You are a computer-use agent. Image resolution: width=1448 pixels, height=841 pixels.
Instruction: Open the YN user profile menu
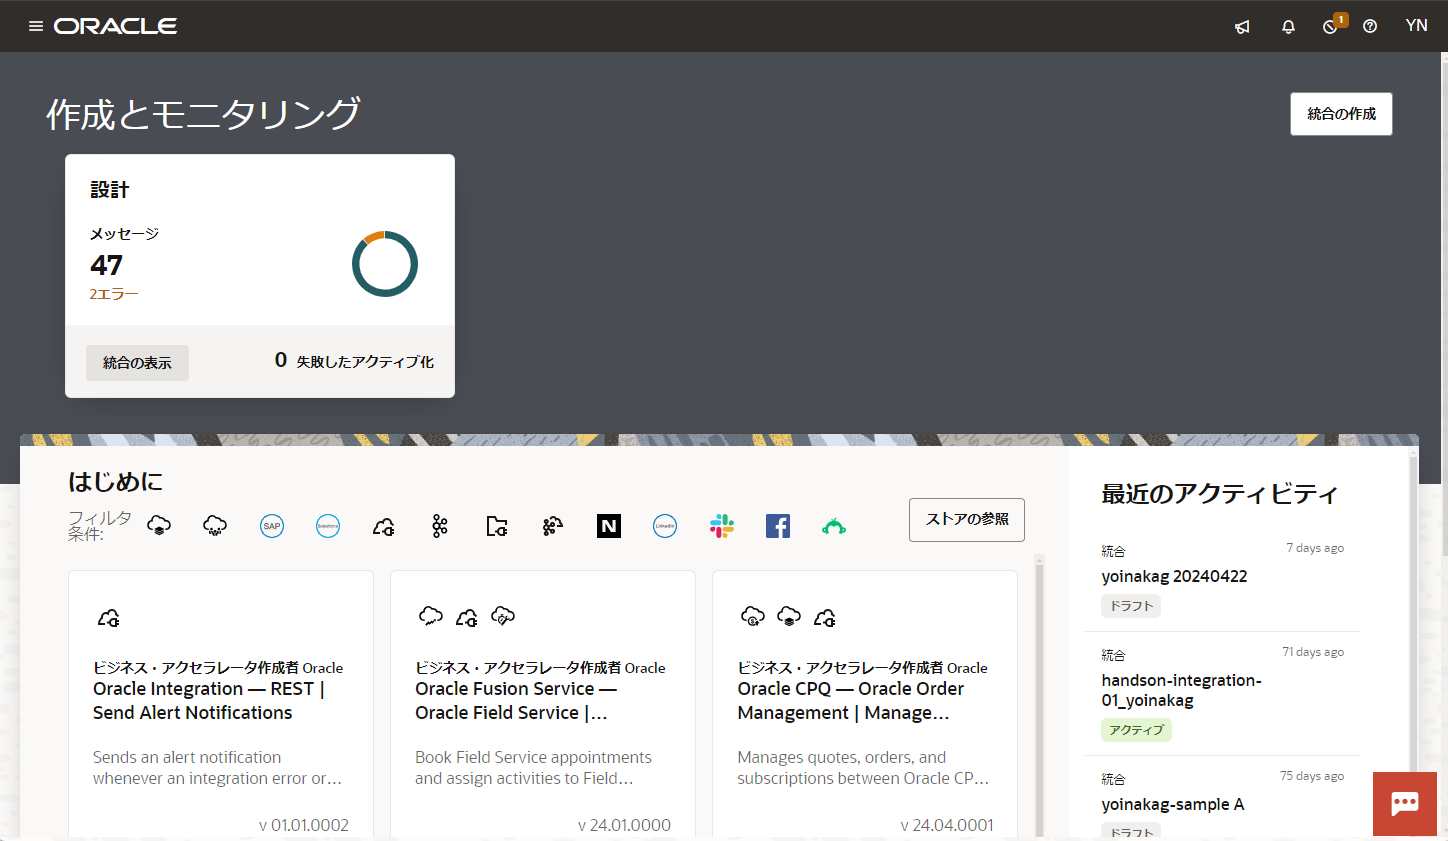click(1416, 26)
